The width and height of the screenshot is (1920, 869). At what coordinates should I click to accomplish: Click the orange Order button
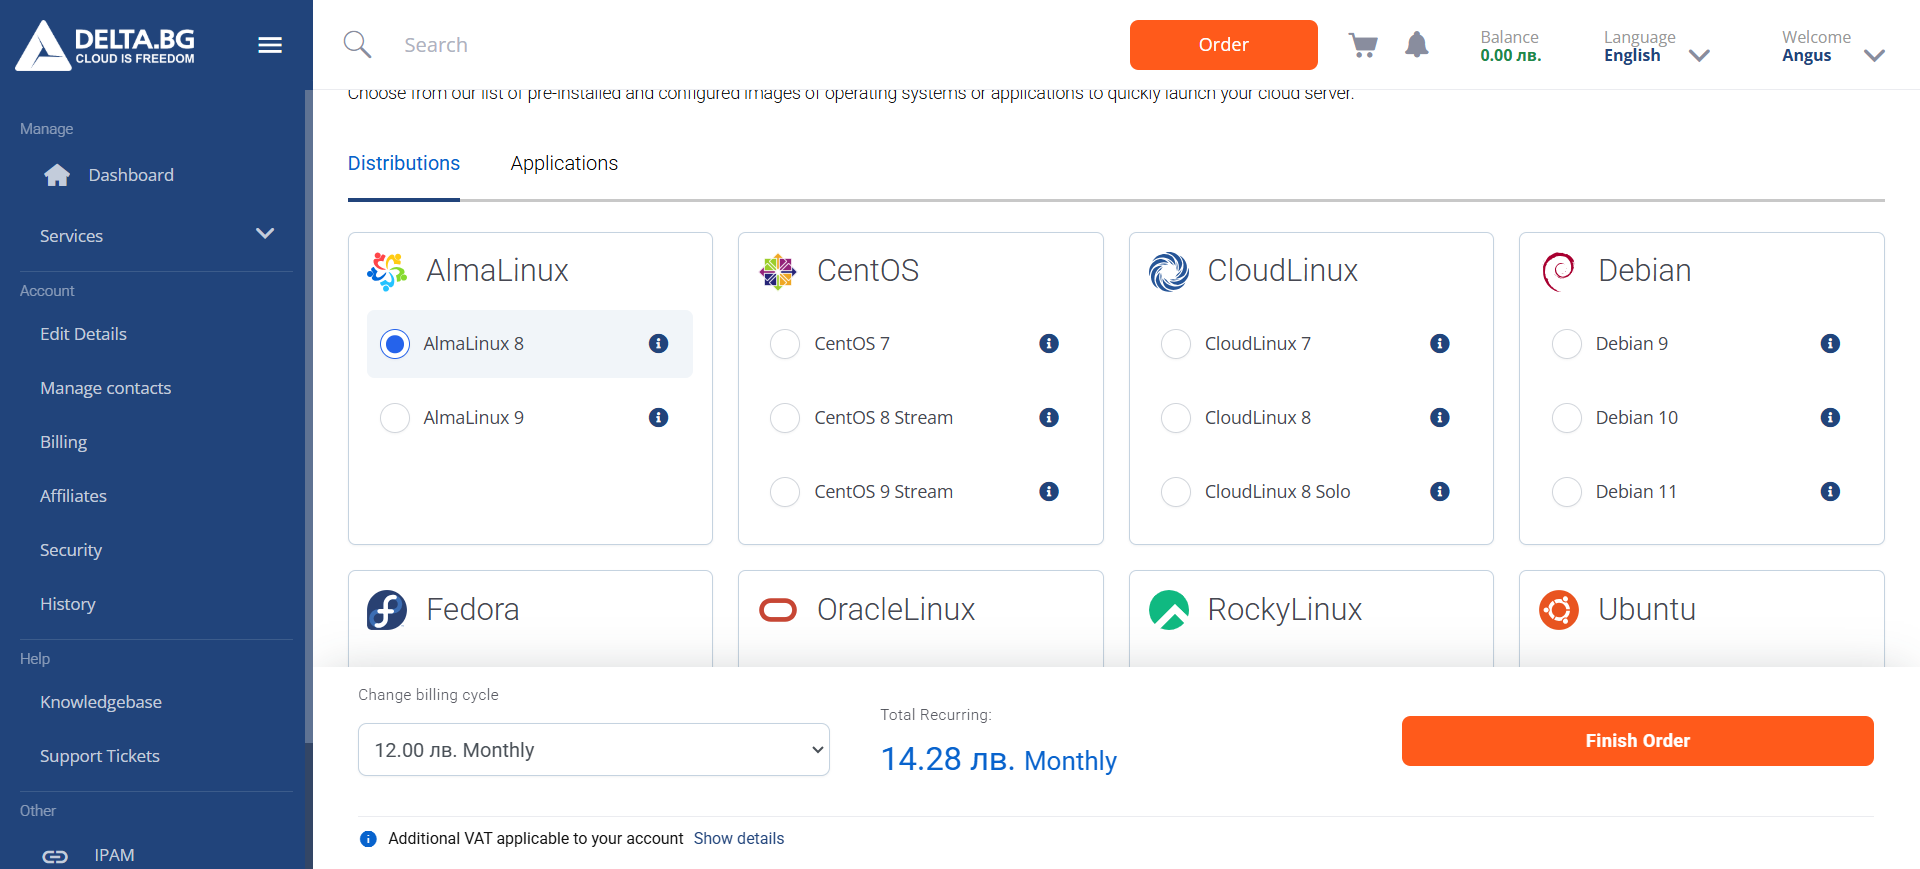pos(1224,45)
